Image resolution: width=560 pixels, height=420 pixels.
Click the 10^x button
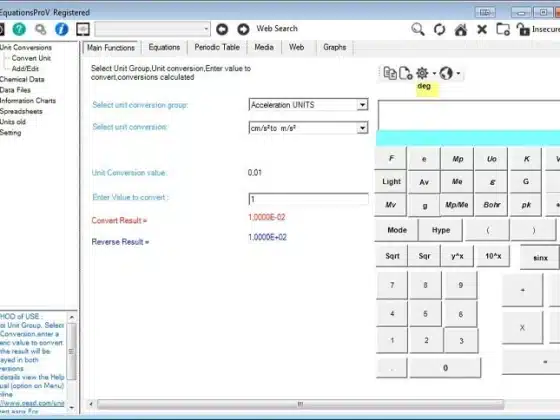493,256
